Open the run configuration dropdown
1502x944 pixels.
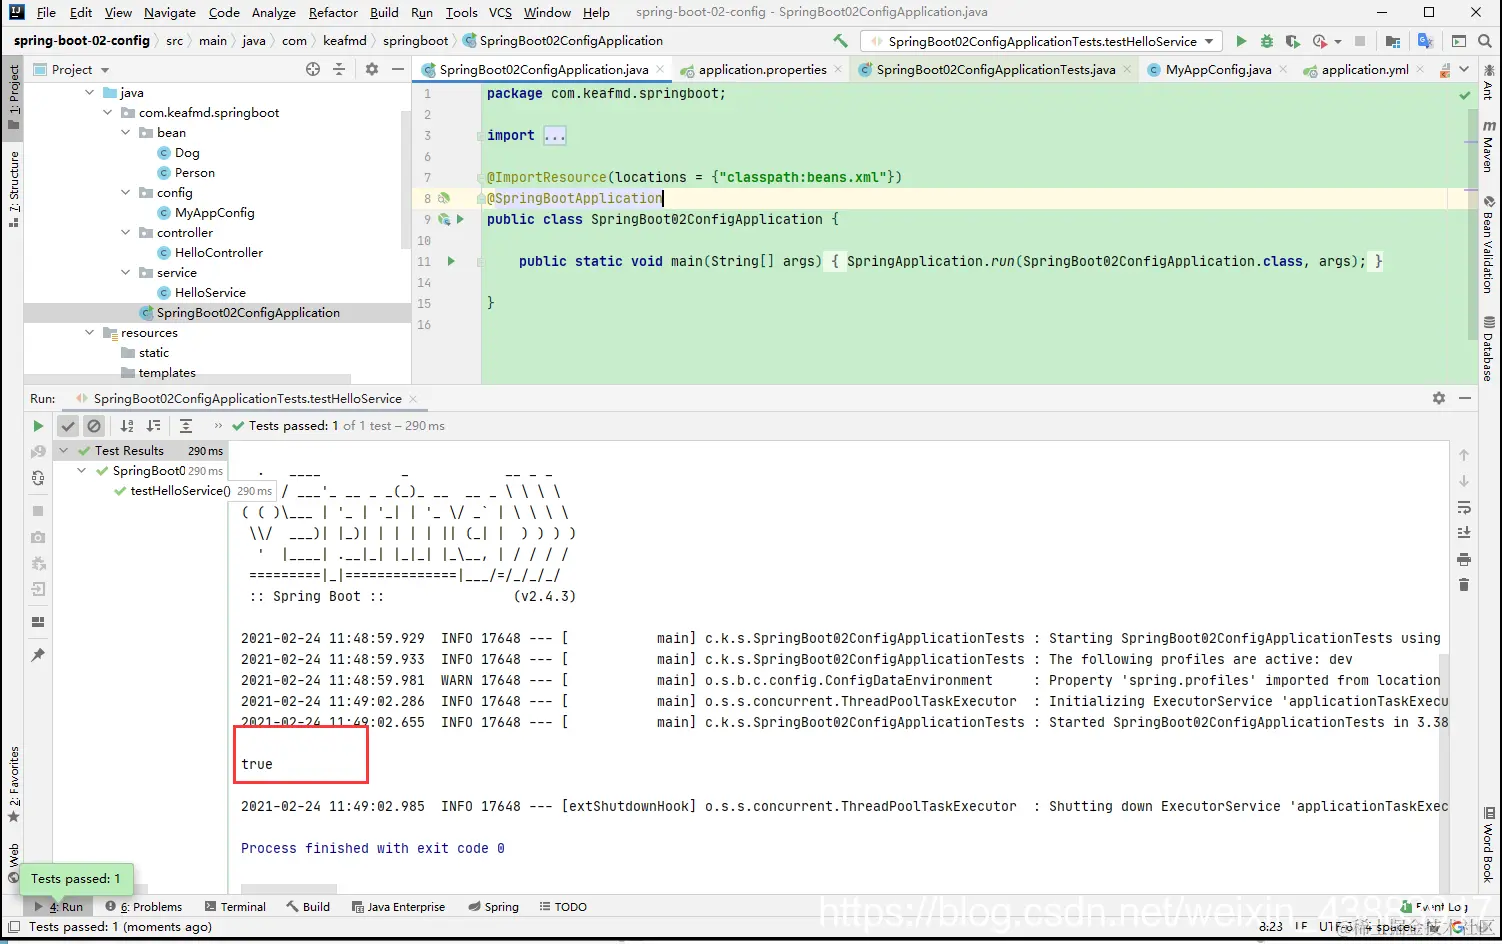1043,41
